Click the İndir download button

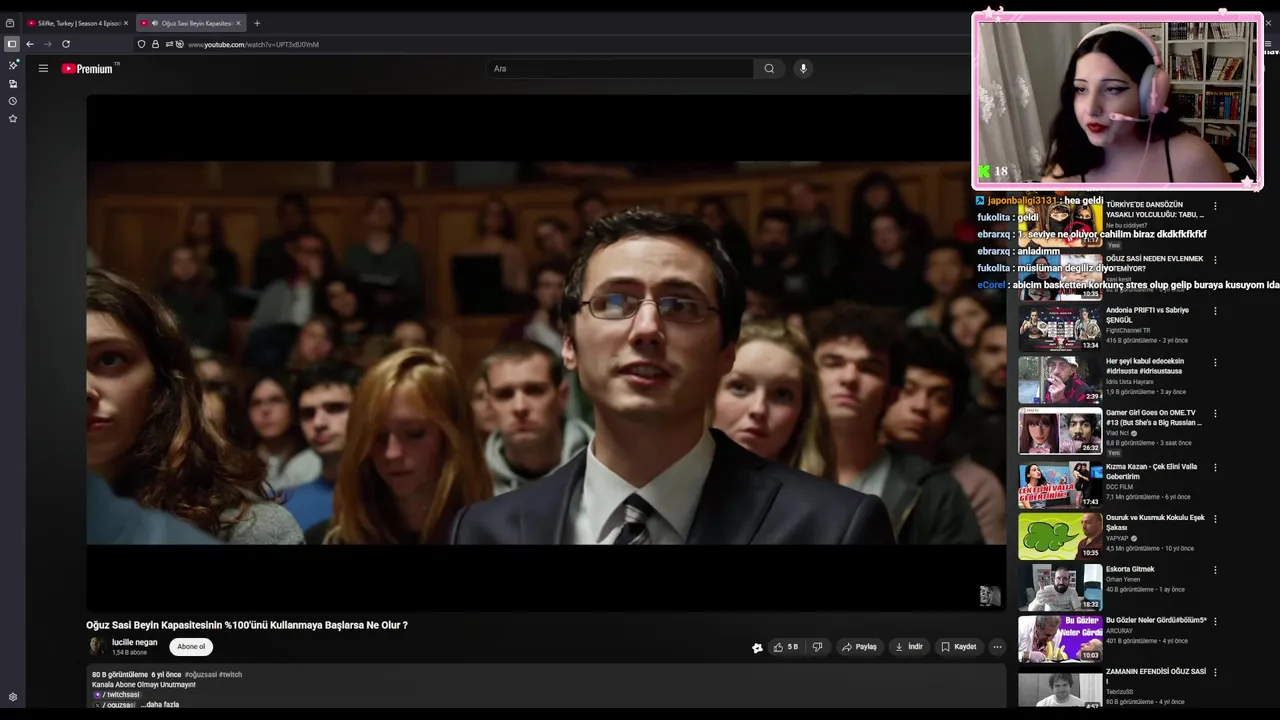pyautogui.click(x=909, y=647)
